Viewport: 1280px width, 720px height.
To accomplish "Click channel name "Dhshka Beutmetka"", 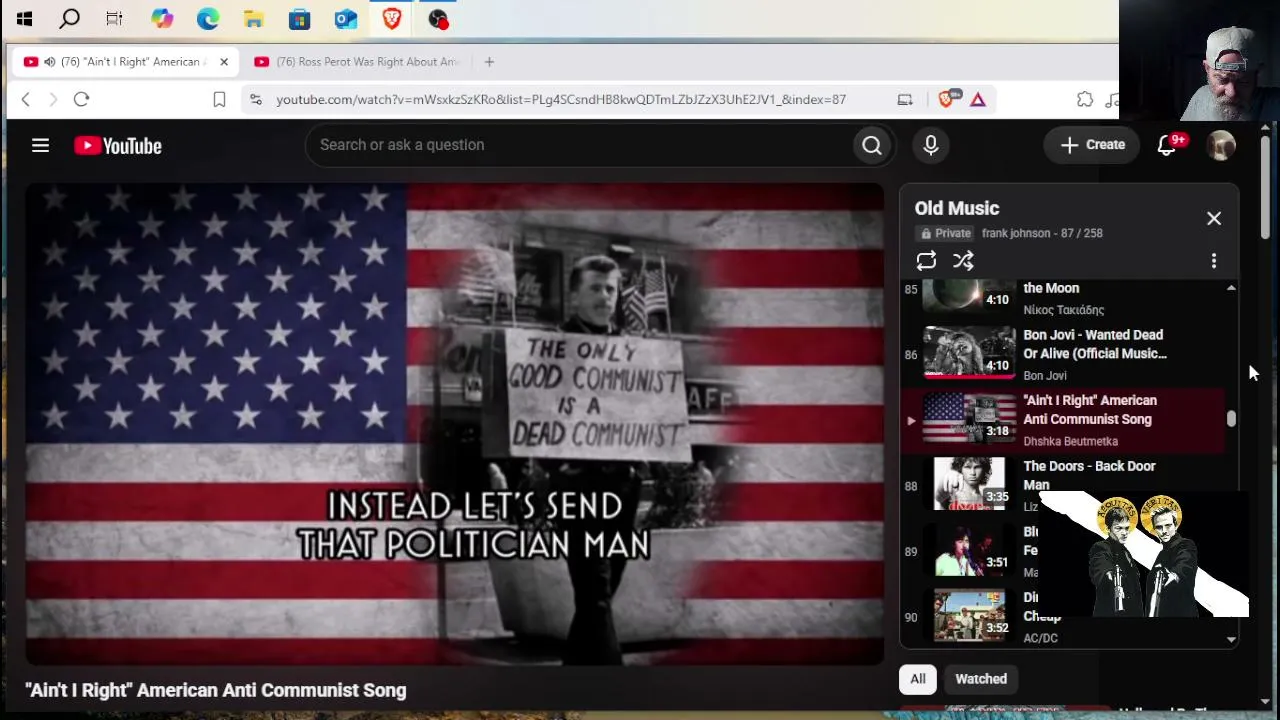I will click(x=1070, y=441).
